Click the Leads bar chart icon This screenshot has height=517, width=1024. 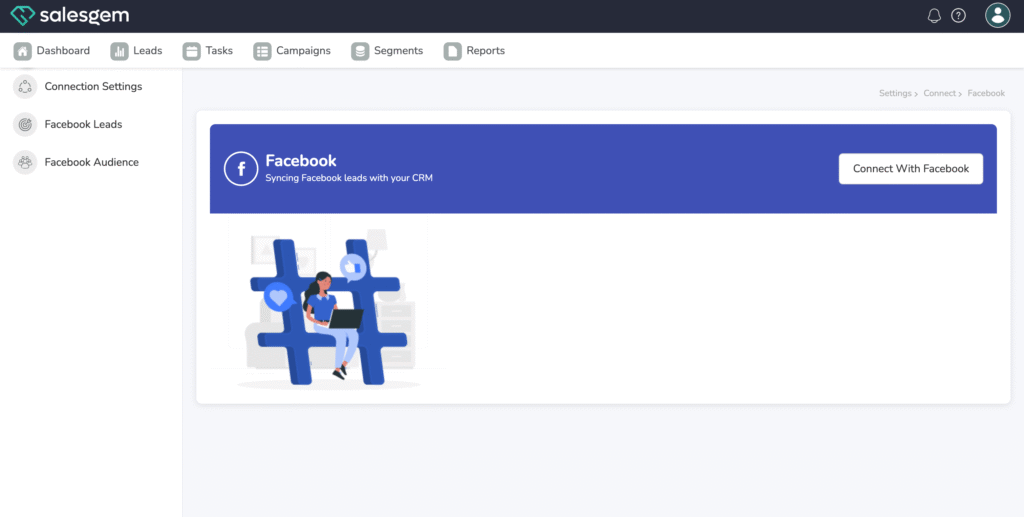pos(119,51)
